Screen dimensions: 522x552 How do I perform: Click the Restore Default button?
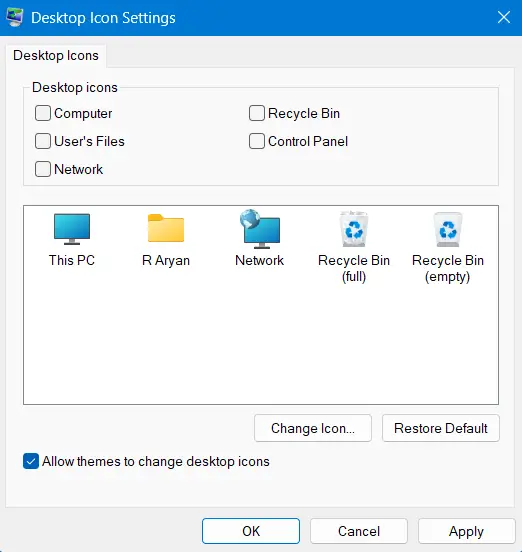[x=441, y=428]
